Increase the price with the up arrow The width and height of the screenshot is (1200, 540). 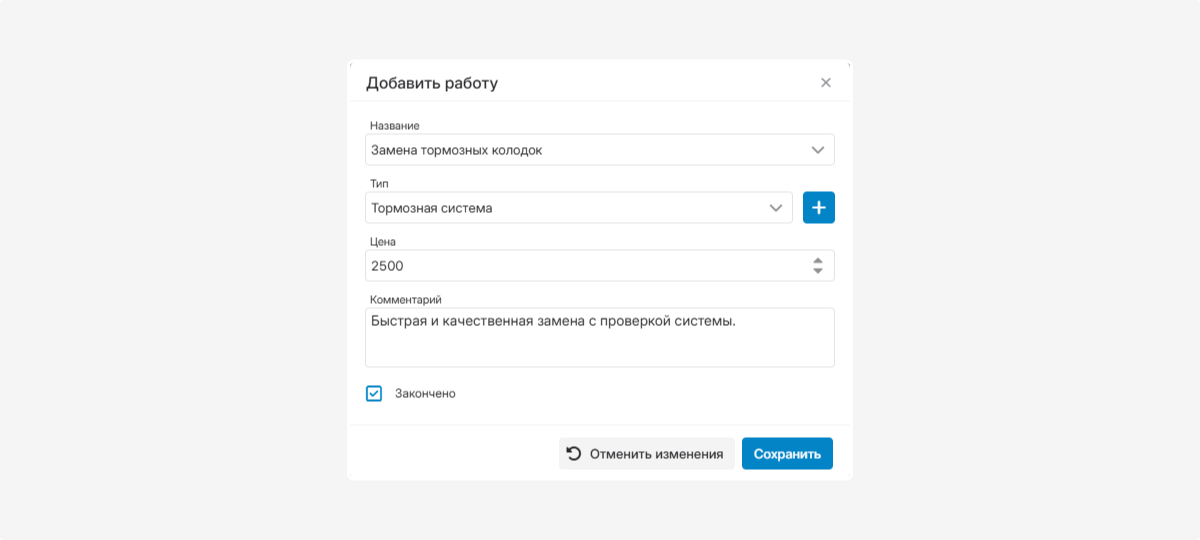[818, 260]
